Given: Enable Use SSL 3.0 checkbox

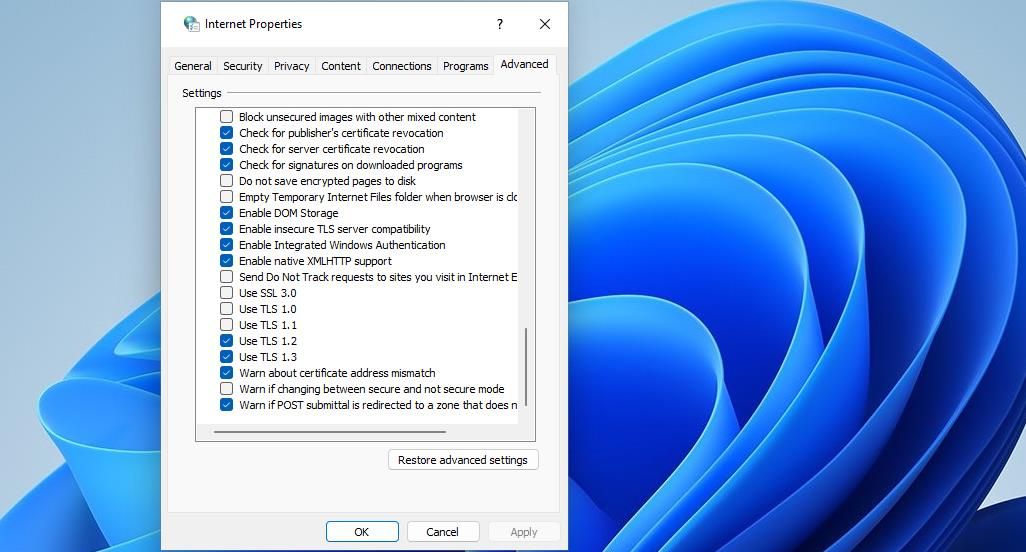Looking at the screenshot, I should point(227,293).
